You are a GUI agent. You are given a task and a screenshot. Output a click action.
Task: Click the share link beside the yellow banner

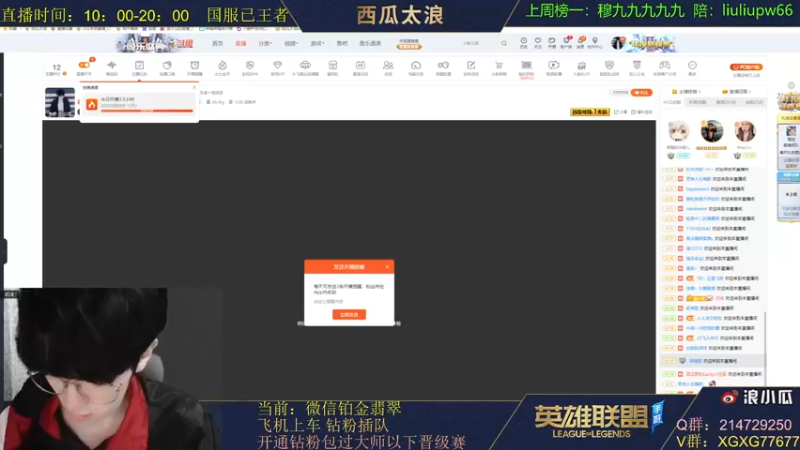(620, 112)
